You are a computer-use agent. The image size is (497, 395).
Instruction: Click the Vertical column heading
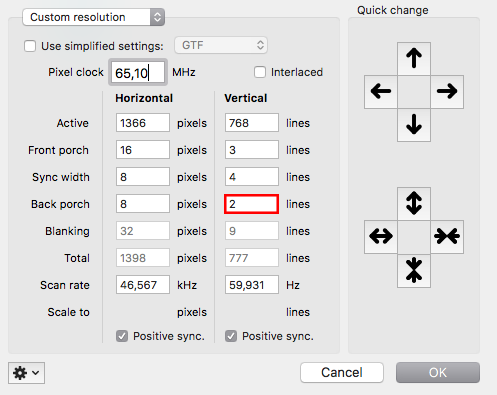coord(246,98)
